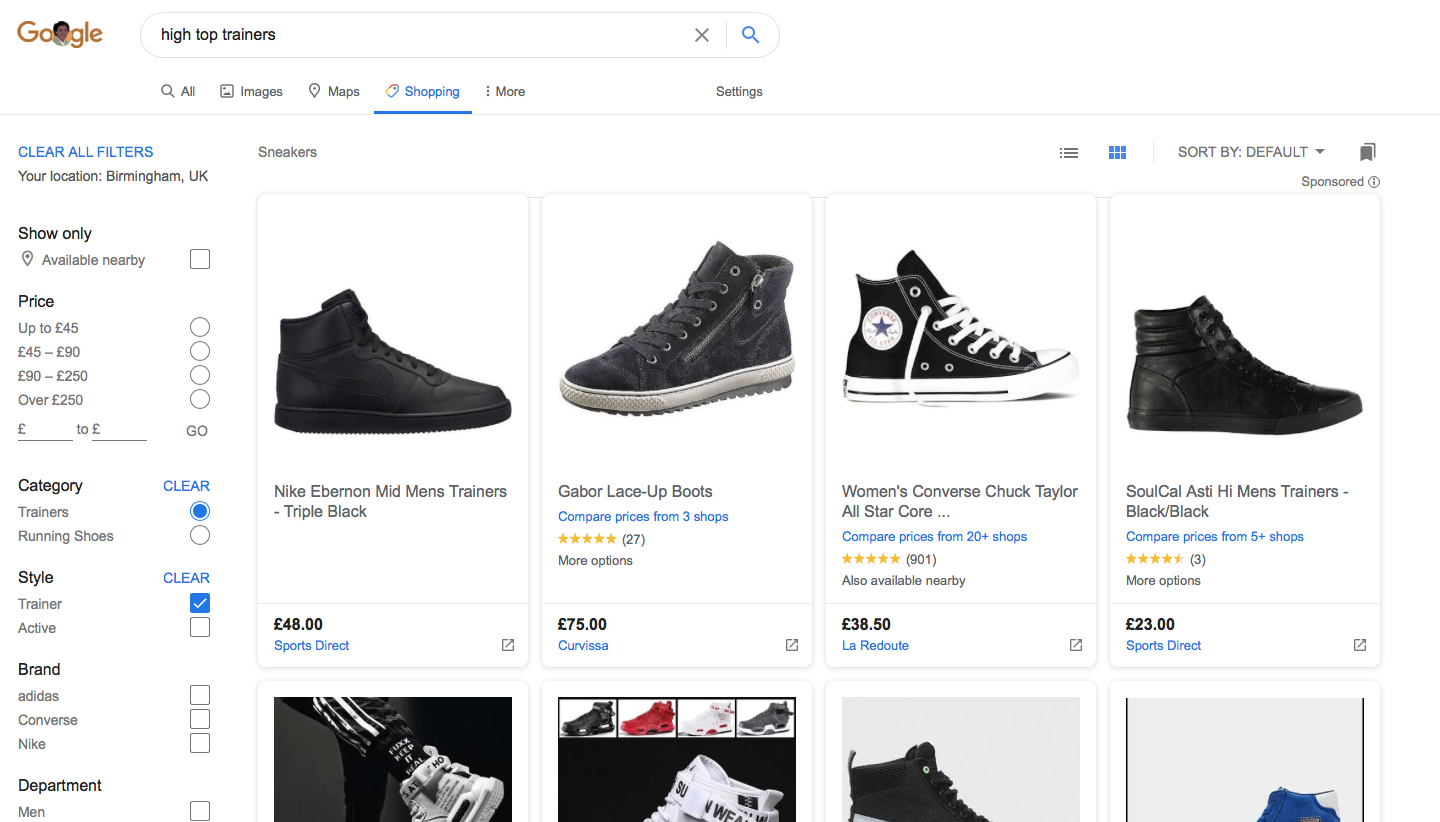The width and height of the screenshot is (1440, 822).
Task: Select the Over £250 price option
Action: pos(200,399)
